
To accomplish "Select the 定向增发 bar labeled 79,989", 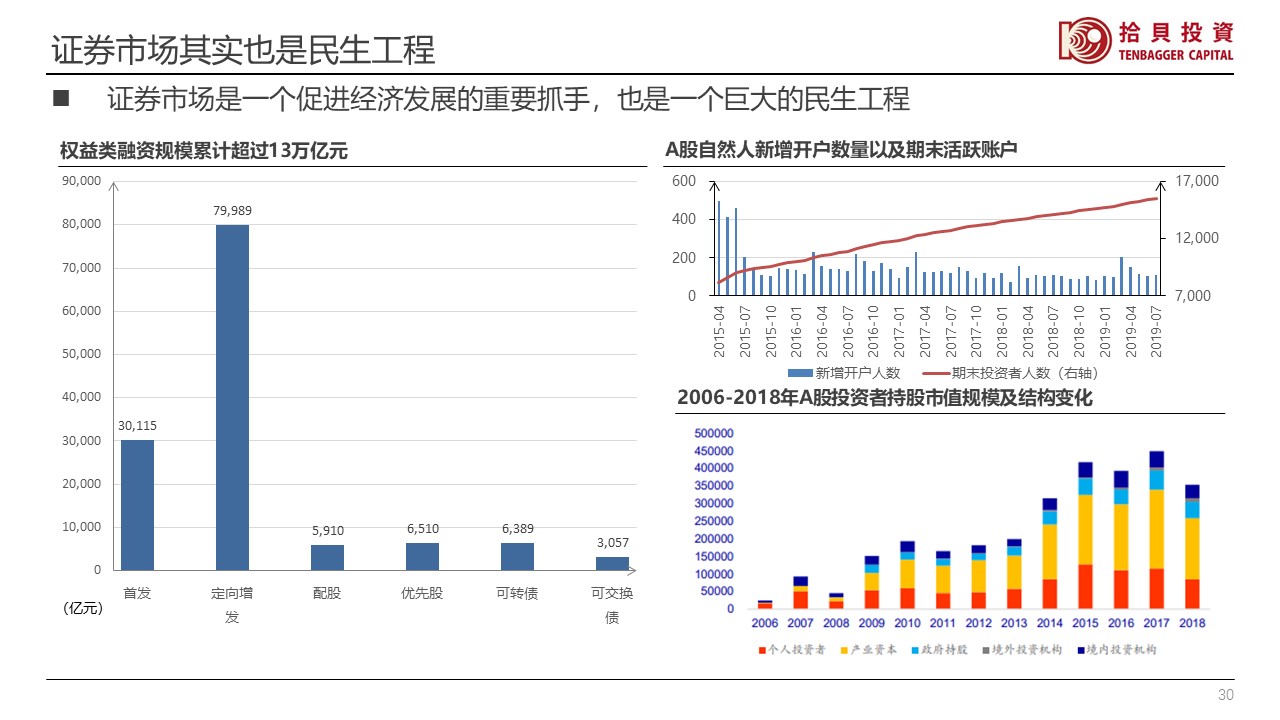I will pyautogui.click(x=232, y=397).
